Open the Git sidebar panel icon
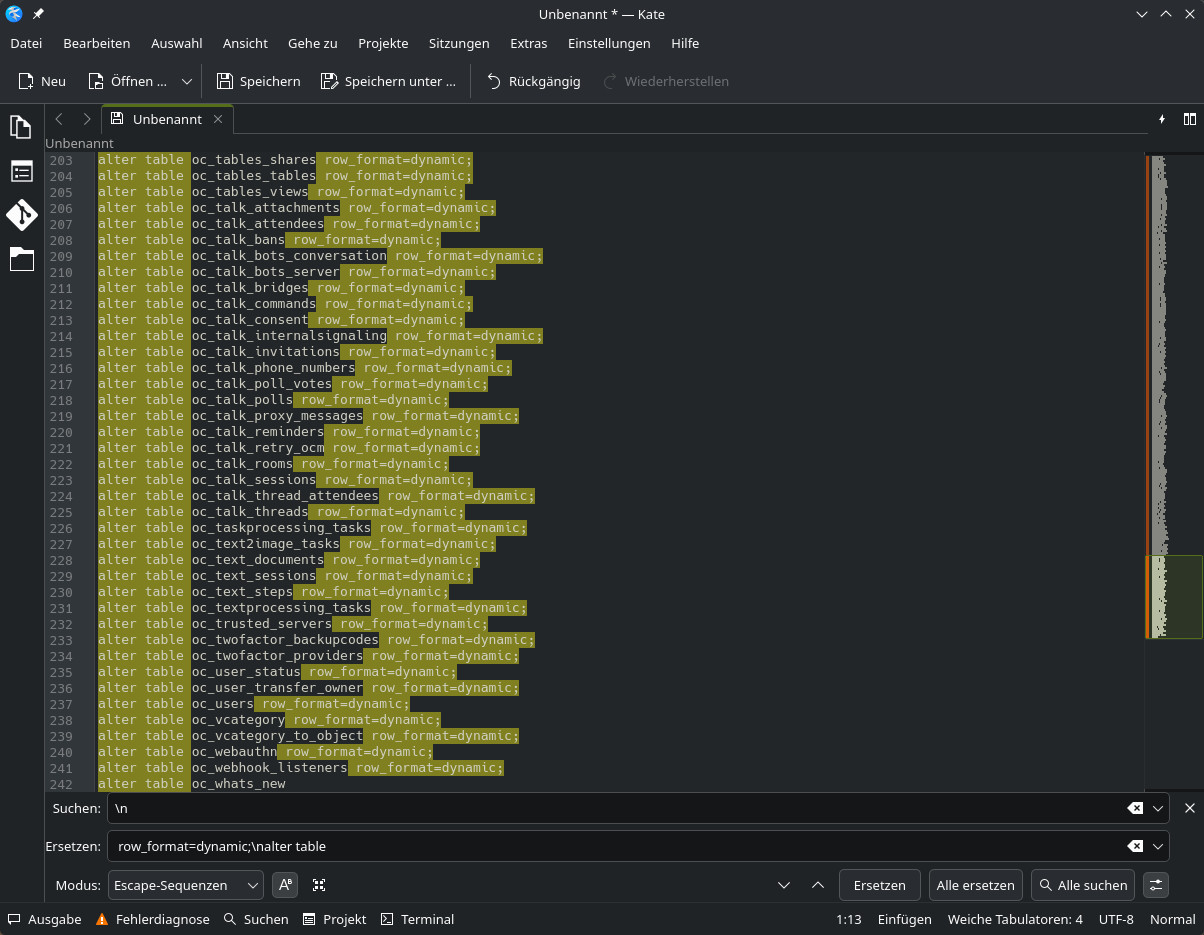1204x935 pixels. 21,215
